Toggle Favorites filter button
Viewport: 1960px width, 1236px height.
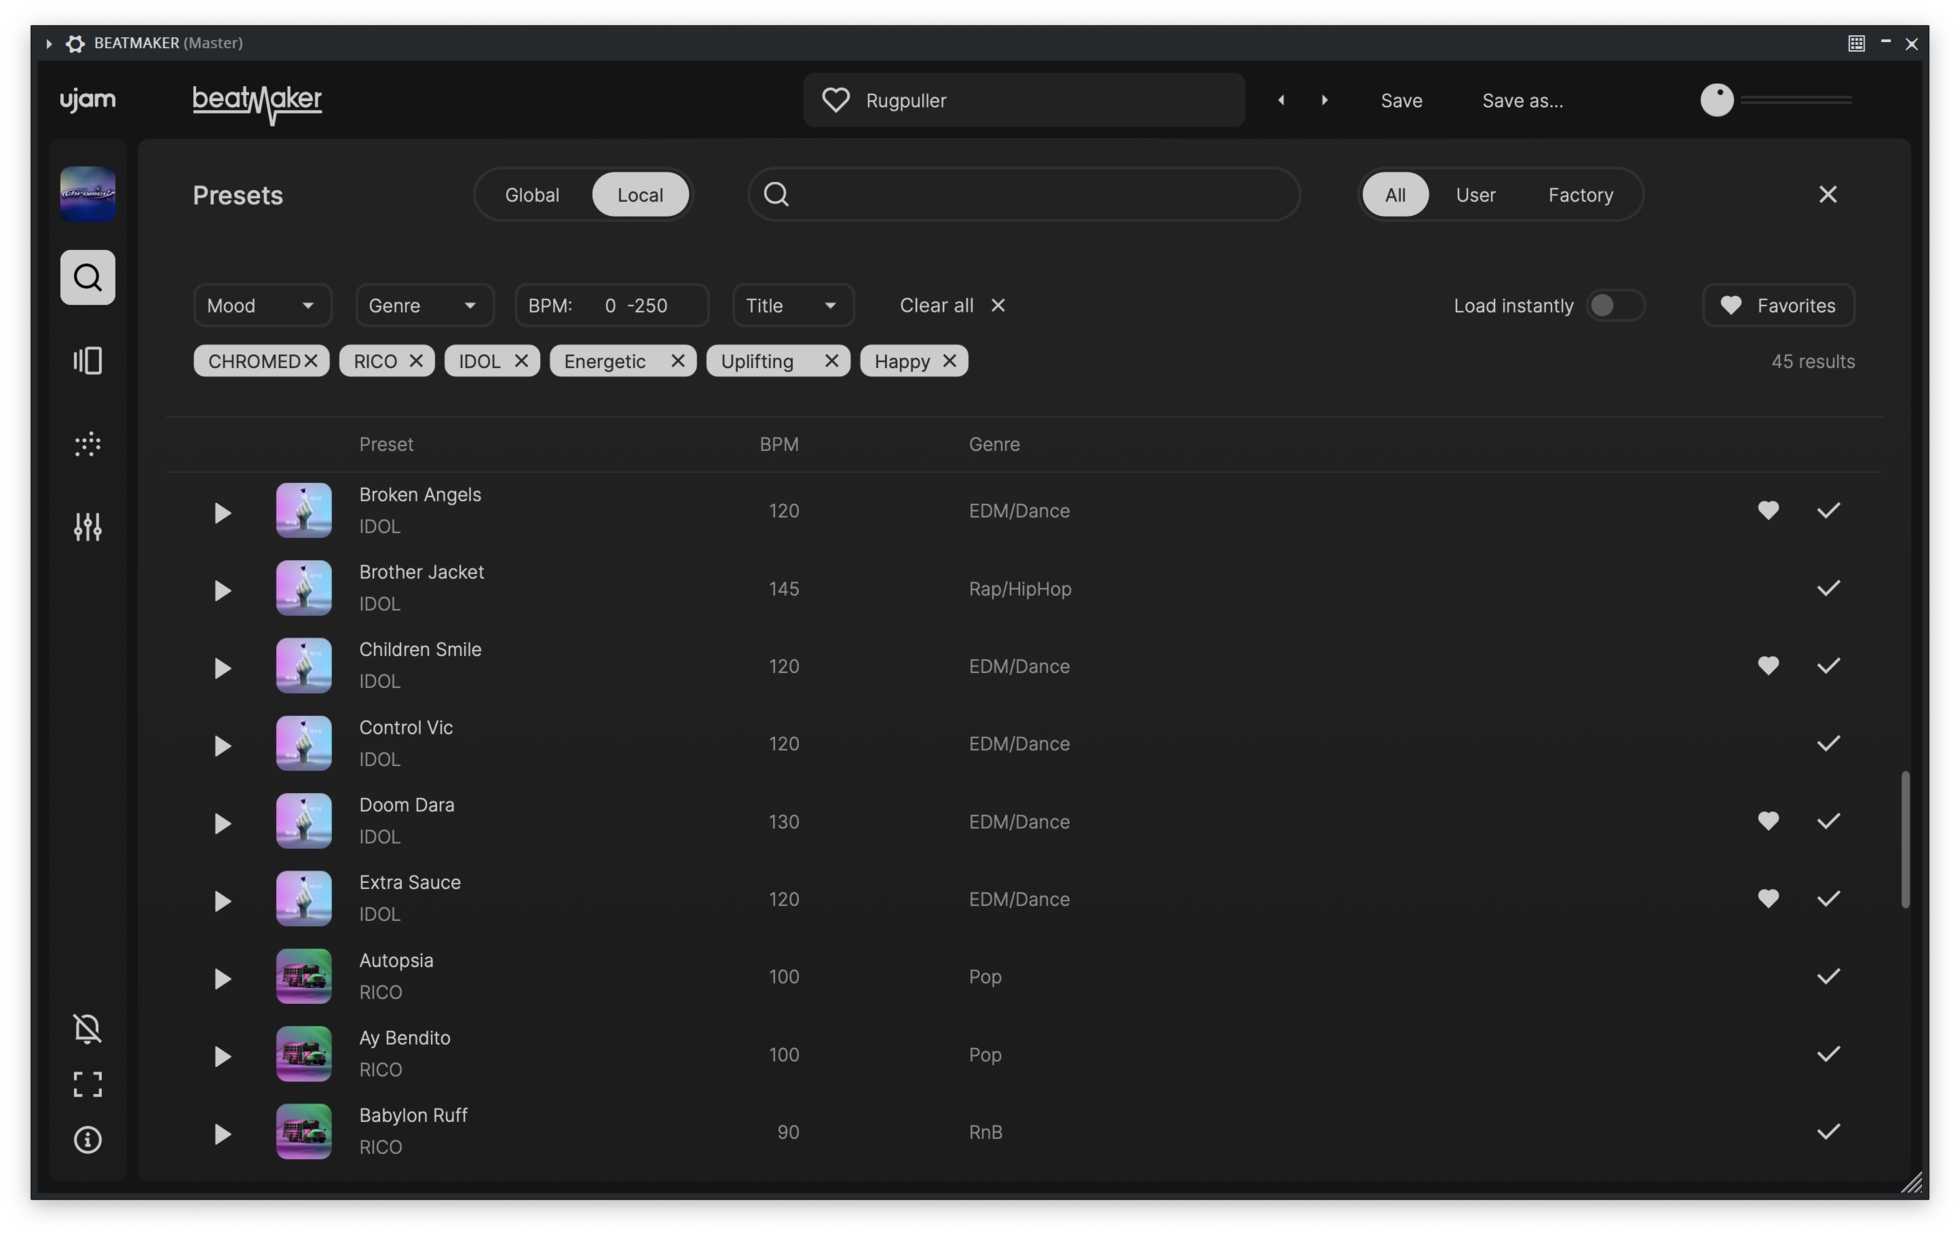[x=1778, y=305]
